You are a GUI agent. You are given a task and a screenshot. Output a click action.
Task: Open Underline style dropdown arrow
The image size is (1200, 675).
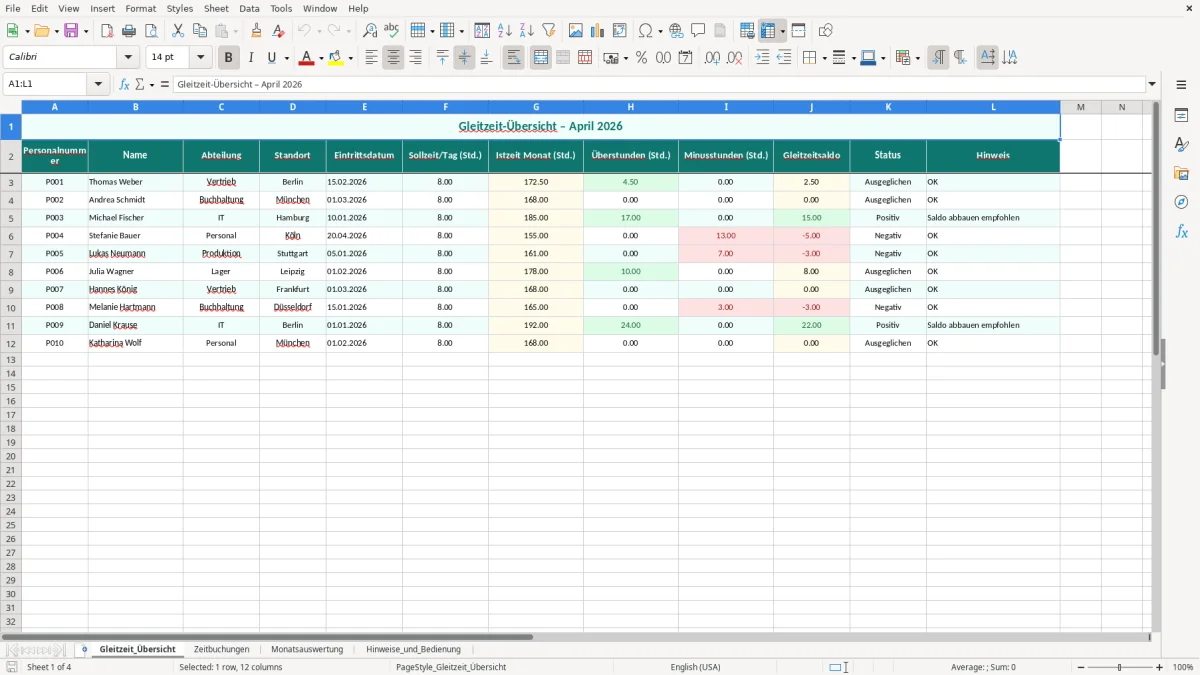(286, 58)
